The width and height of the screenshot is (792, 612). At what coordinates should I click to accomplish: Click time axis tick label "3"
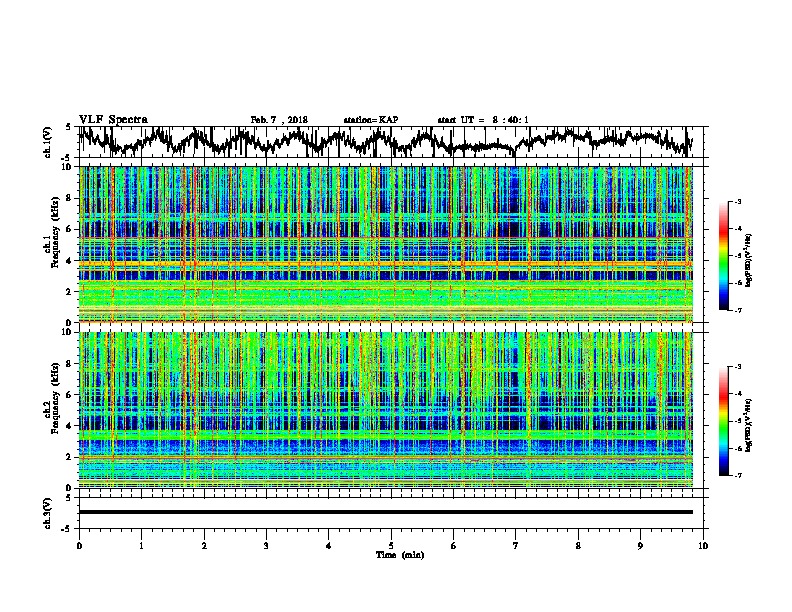click(x=266, y=546)
